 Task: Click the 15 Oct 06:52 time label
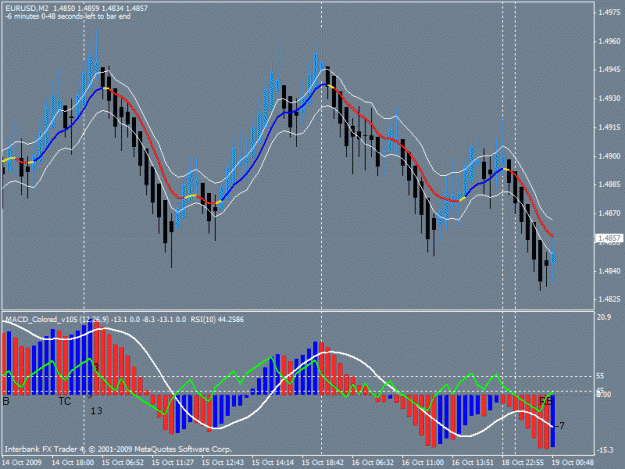123,463
